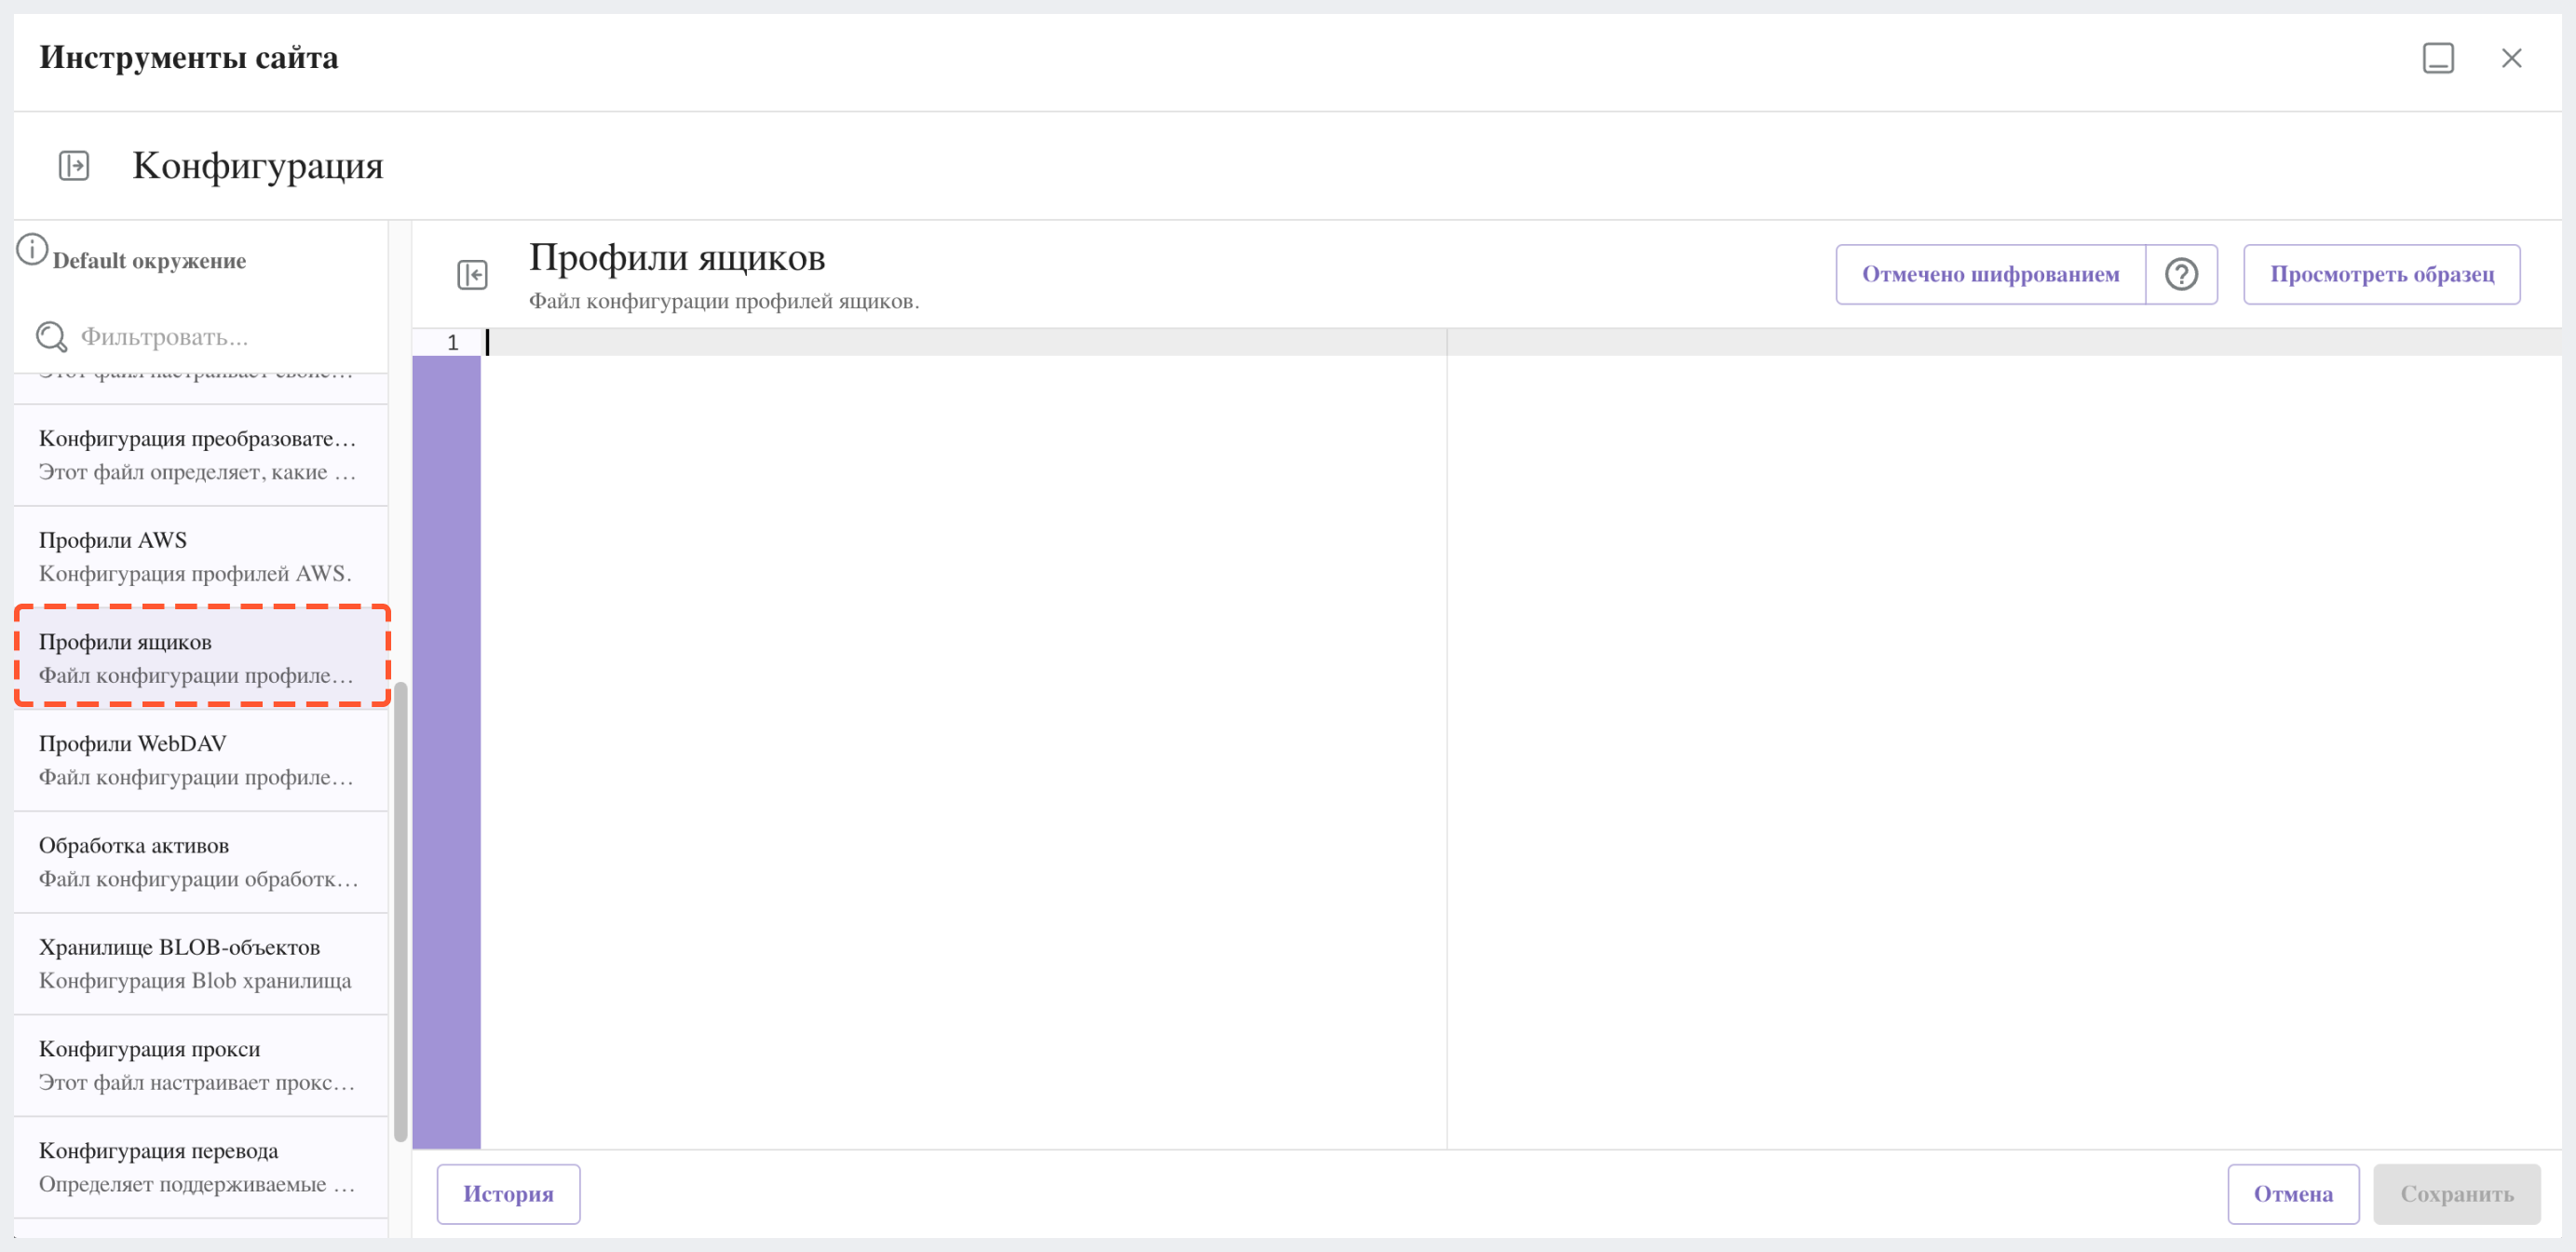Click the Сохранить button
Screen dimensions: 2576x1252
click(x=2456, y=1193)
